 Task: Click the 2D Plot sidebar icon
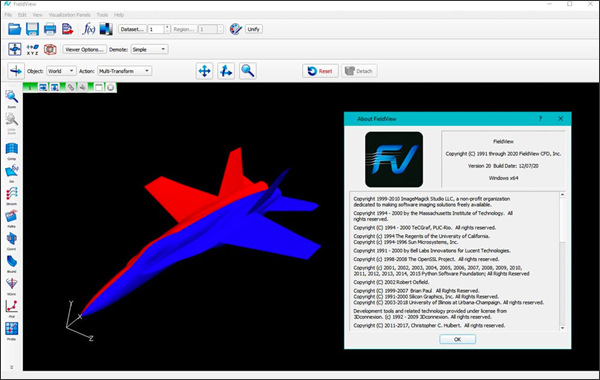pyautogui.click(x=11, y=308)
